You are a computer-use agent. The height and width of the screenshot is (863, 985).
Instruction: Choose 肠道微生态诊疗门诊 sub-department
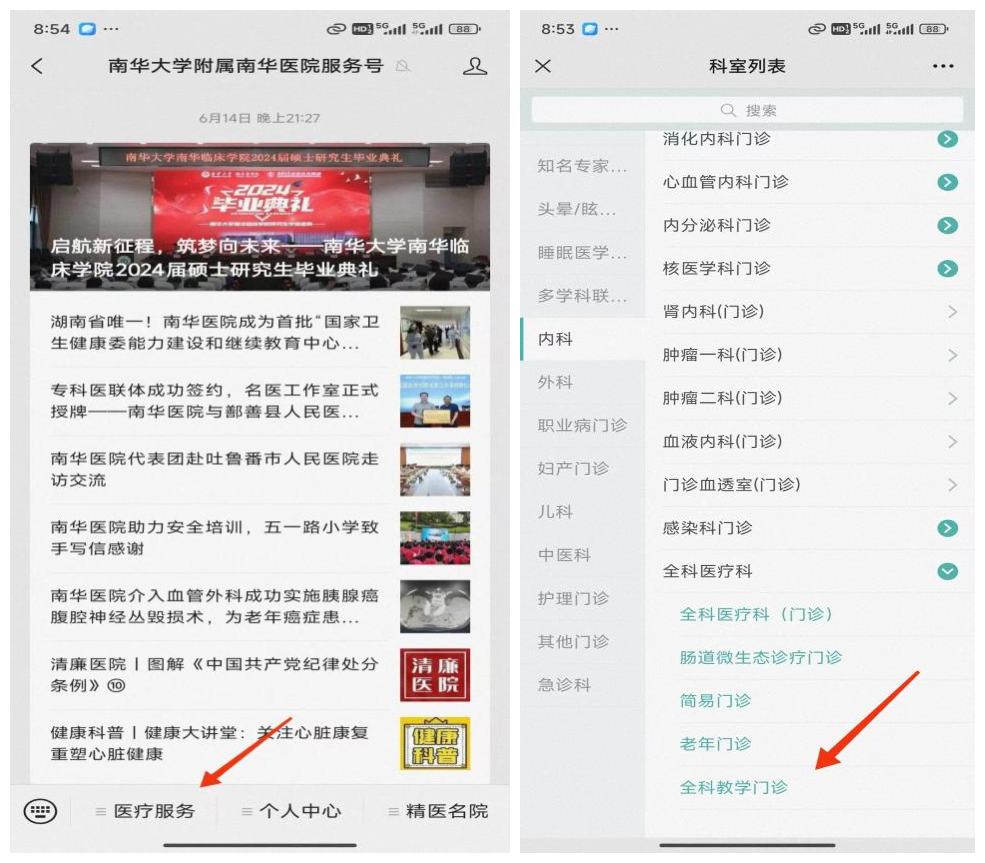[761, 658]
